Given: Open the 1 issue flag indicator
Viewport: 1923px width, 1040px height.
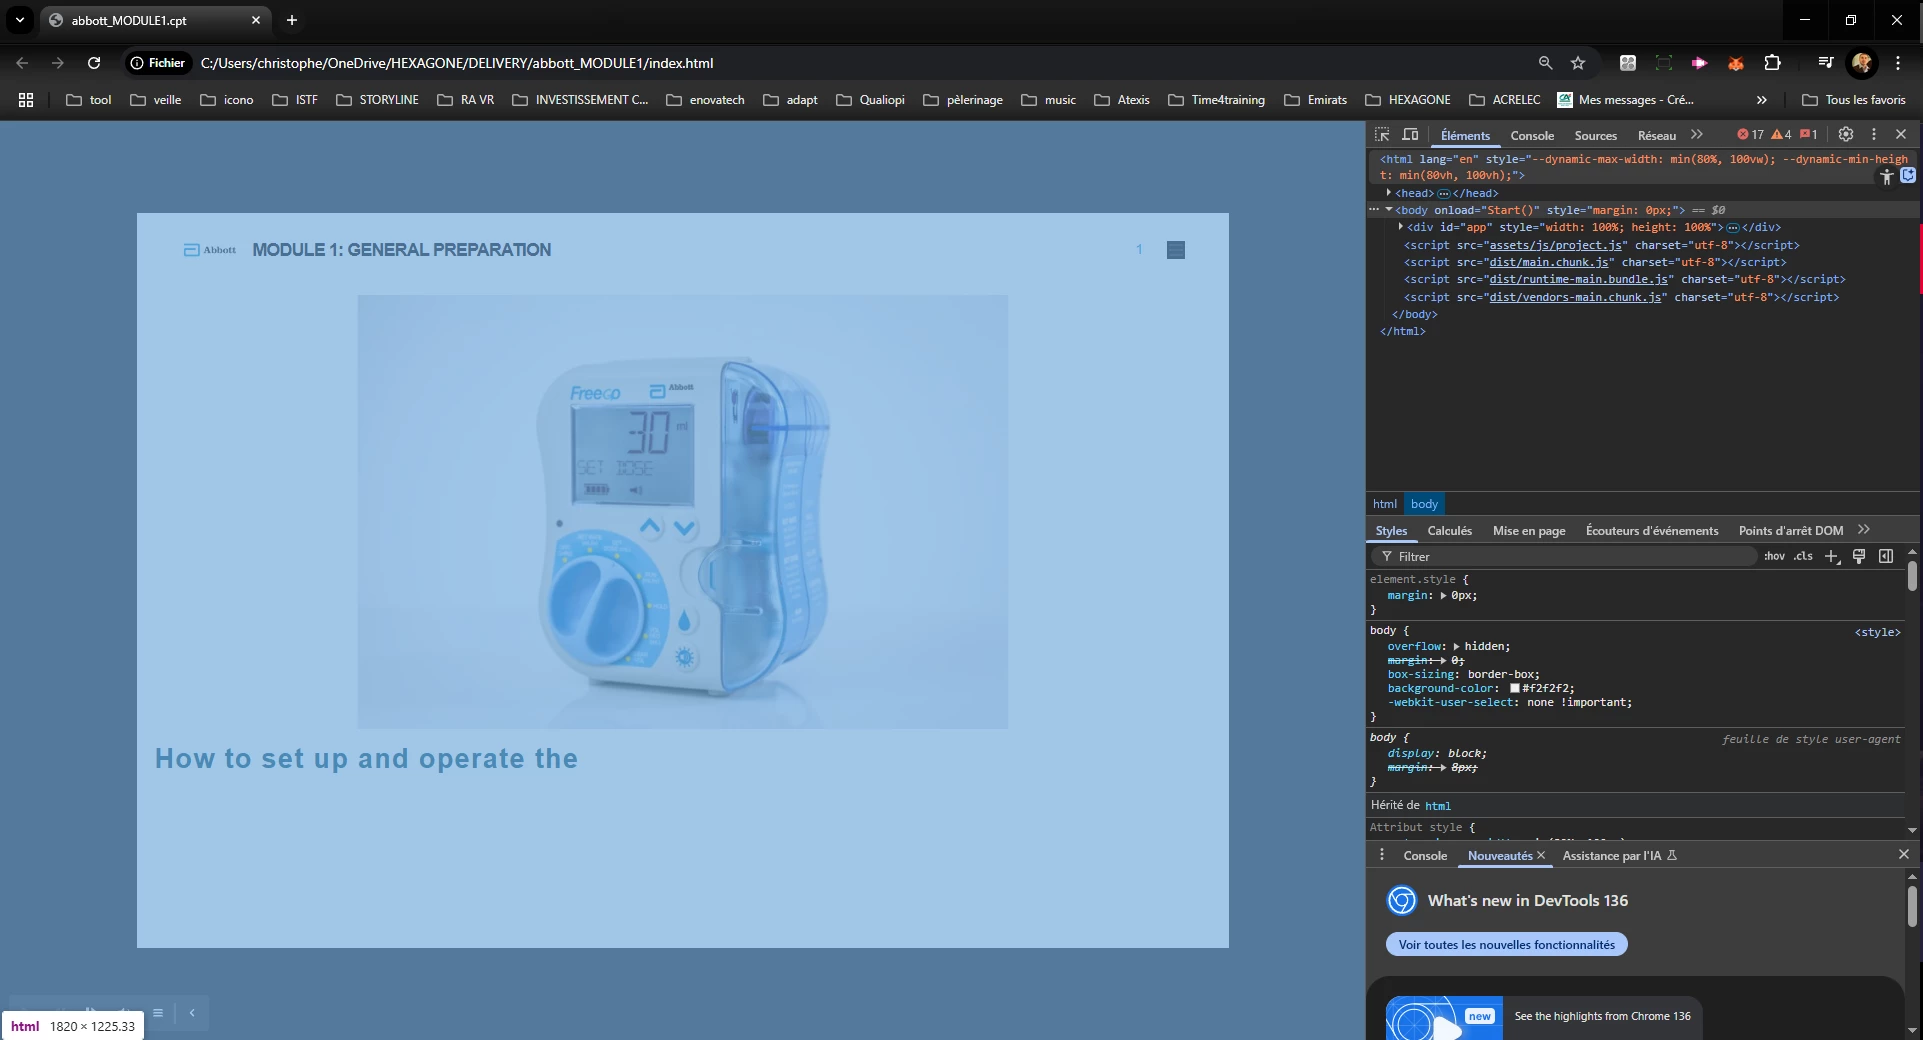Looking at the screenshot, I should click(1808, 134).
